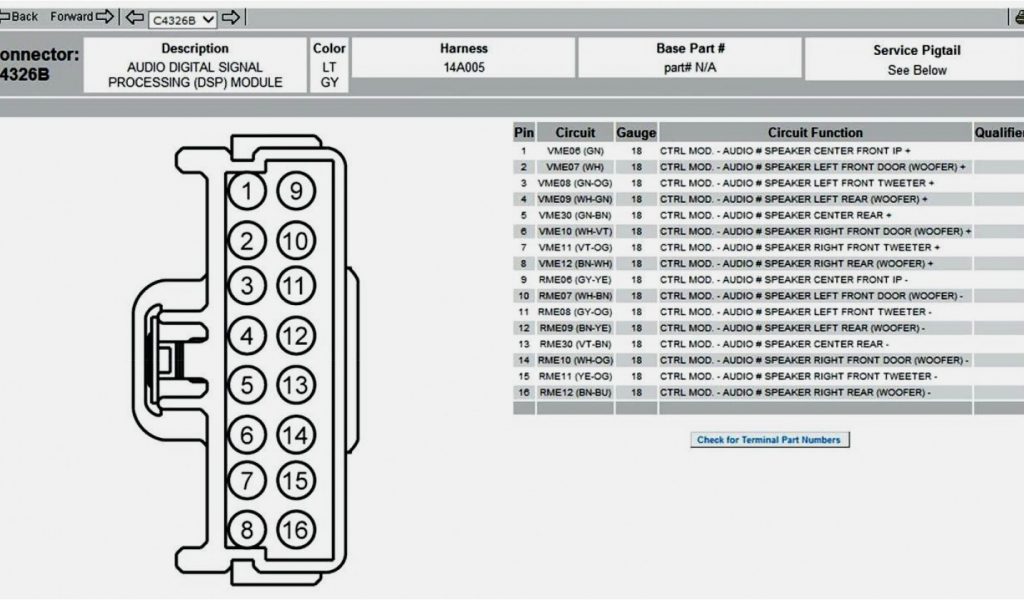
Task: Click the Gauge column header
Action: (x=636, y=132)
